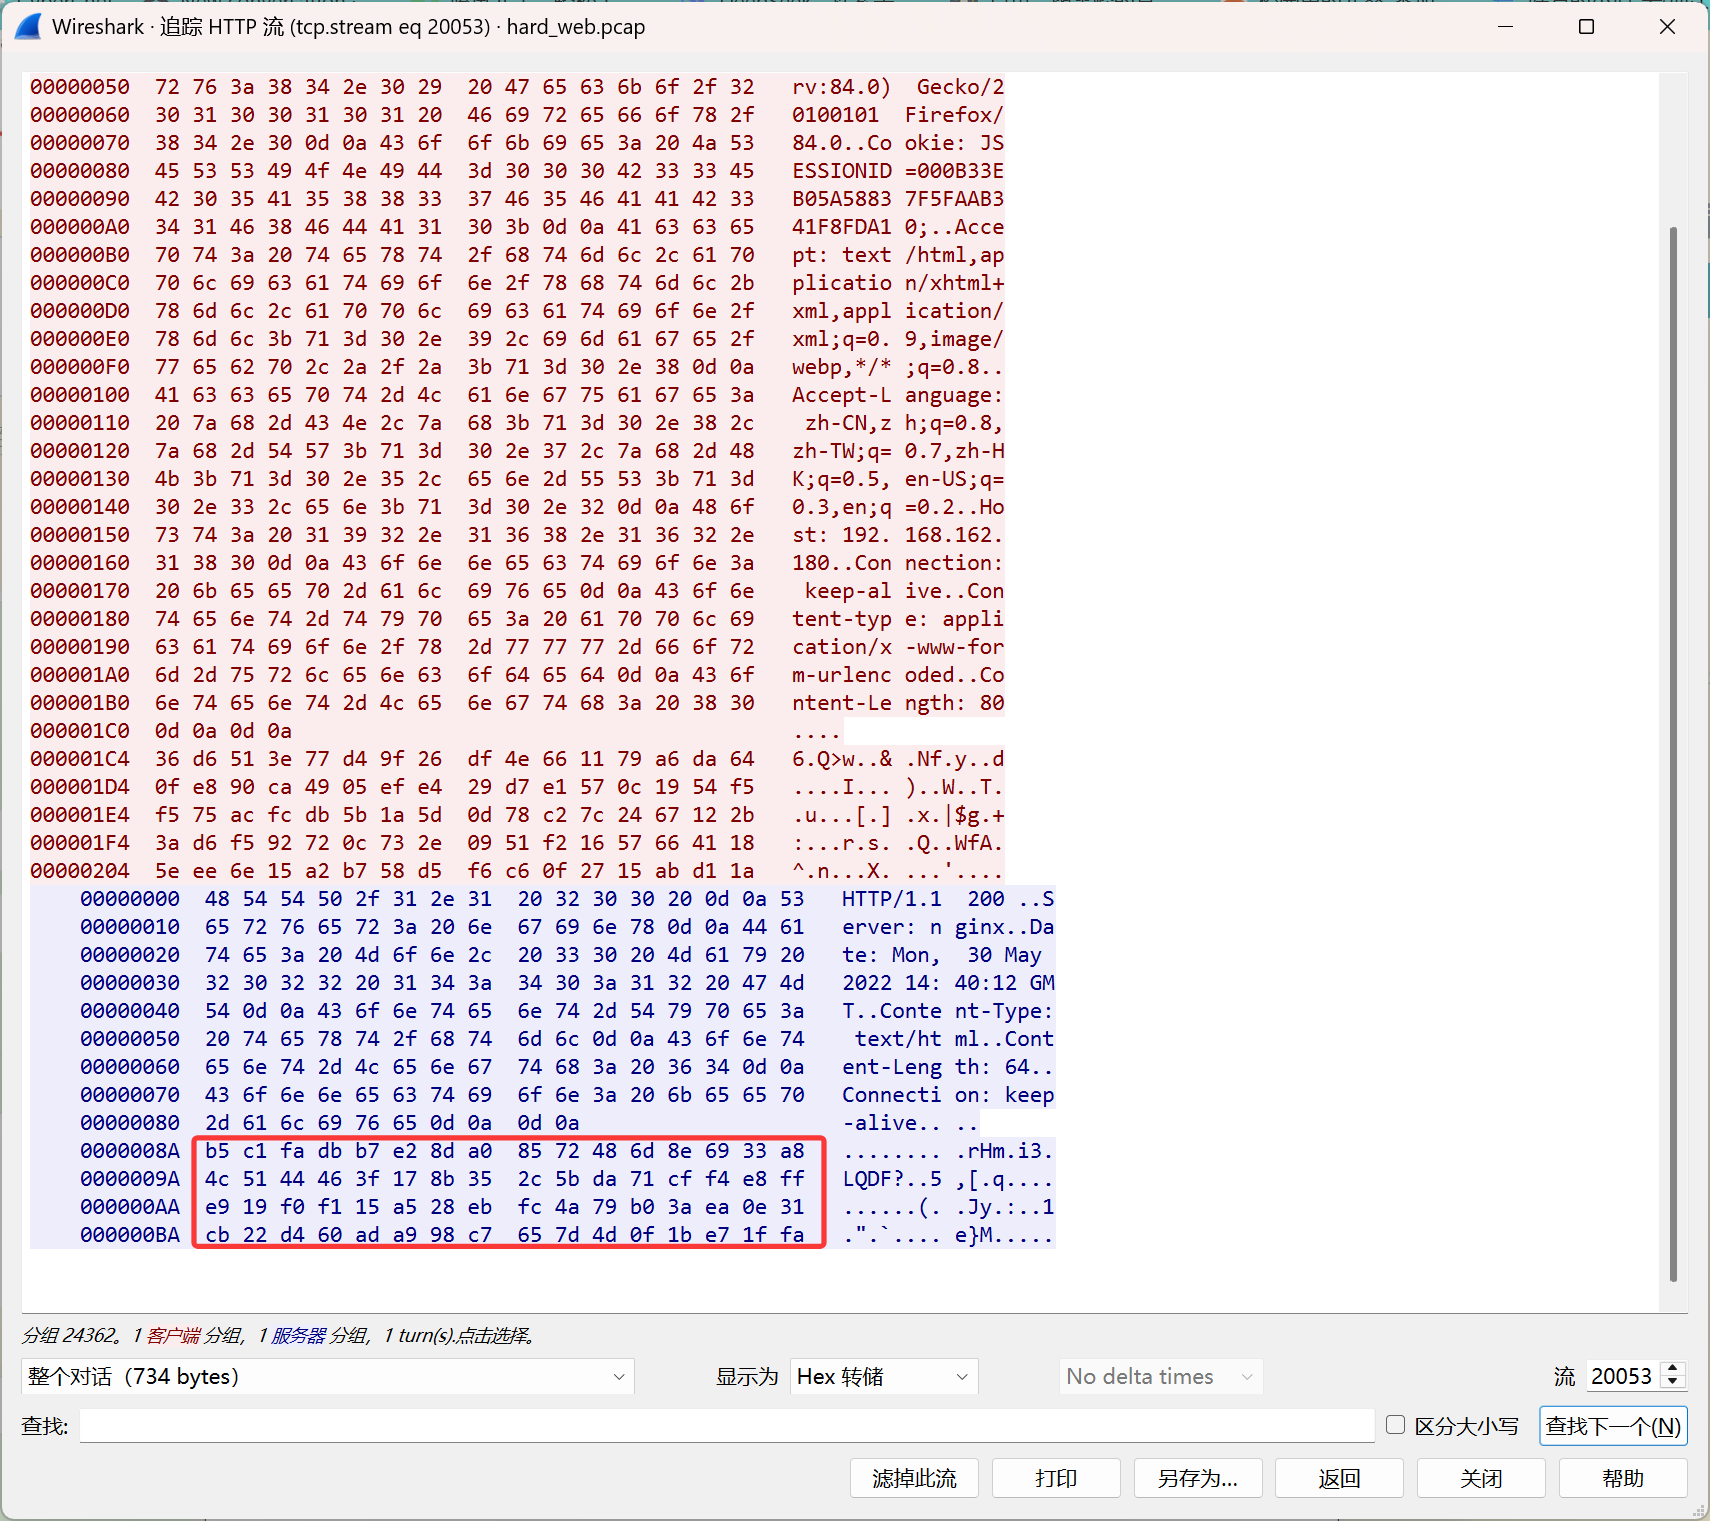Select the response line 'HTTP/1.1 200 ..S'
Viewport: 1710px width, 1521px height.
[x=567, y=899]
